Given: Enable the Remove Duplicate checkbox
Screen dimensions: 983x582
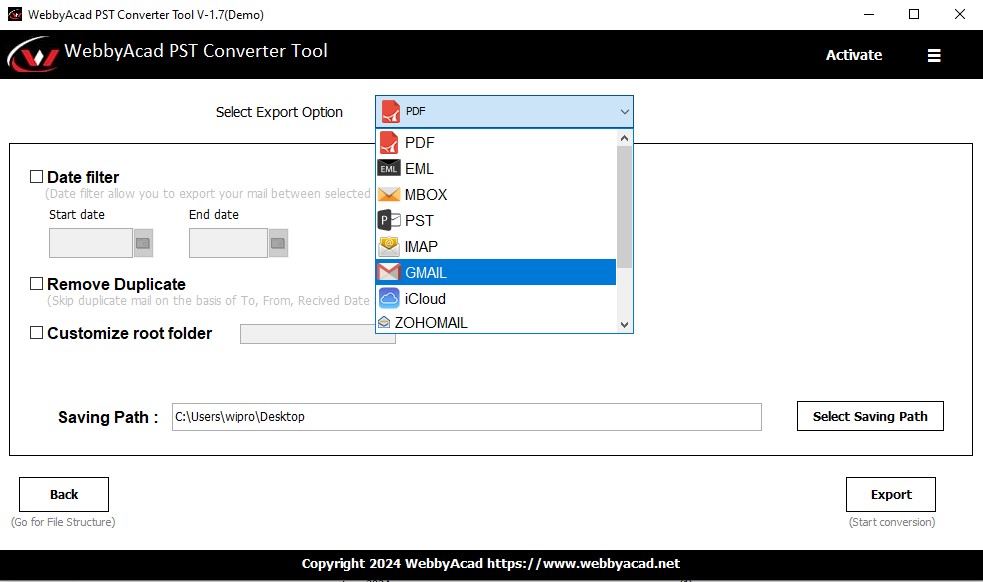Looking at the screenshot, I should 36,284.
